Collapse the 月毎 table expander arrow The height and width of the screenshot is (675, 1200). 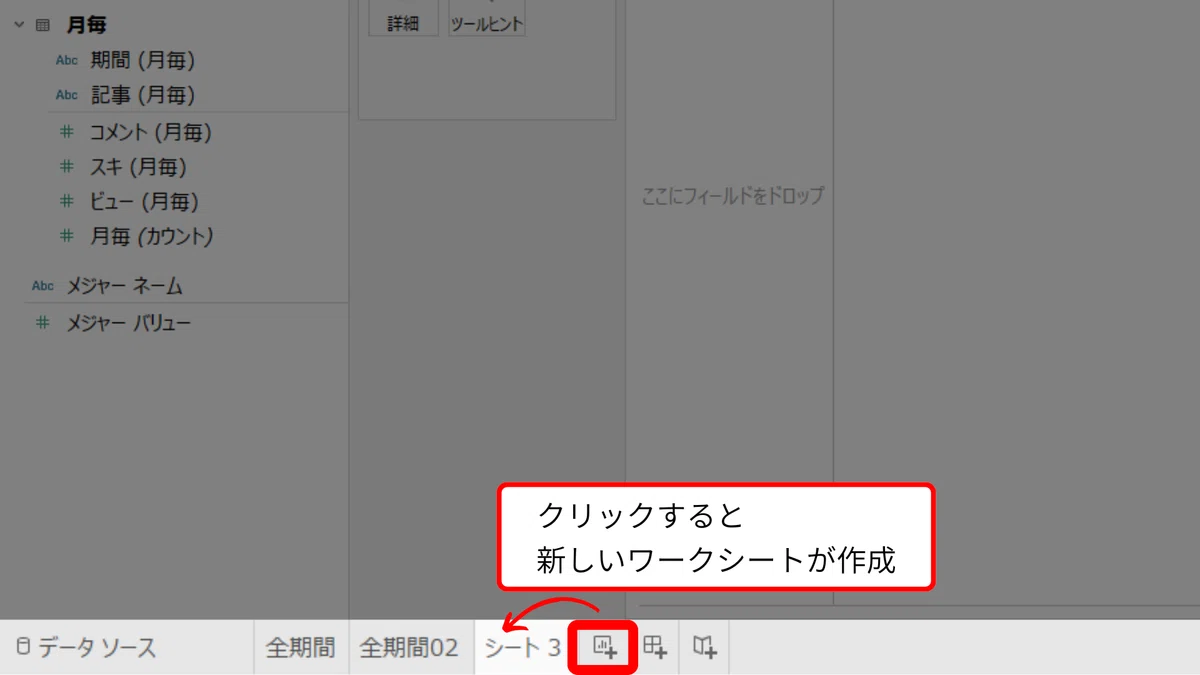(x=19, y=26)
